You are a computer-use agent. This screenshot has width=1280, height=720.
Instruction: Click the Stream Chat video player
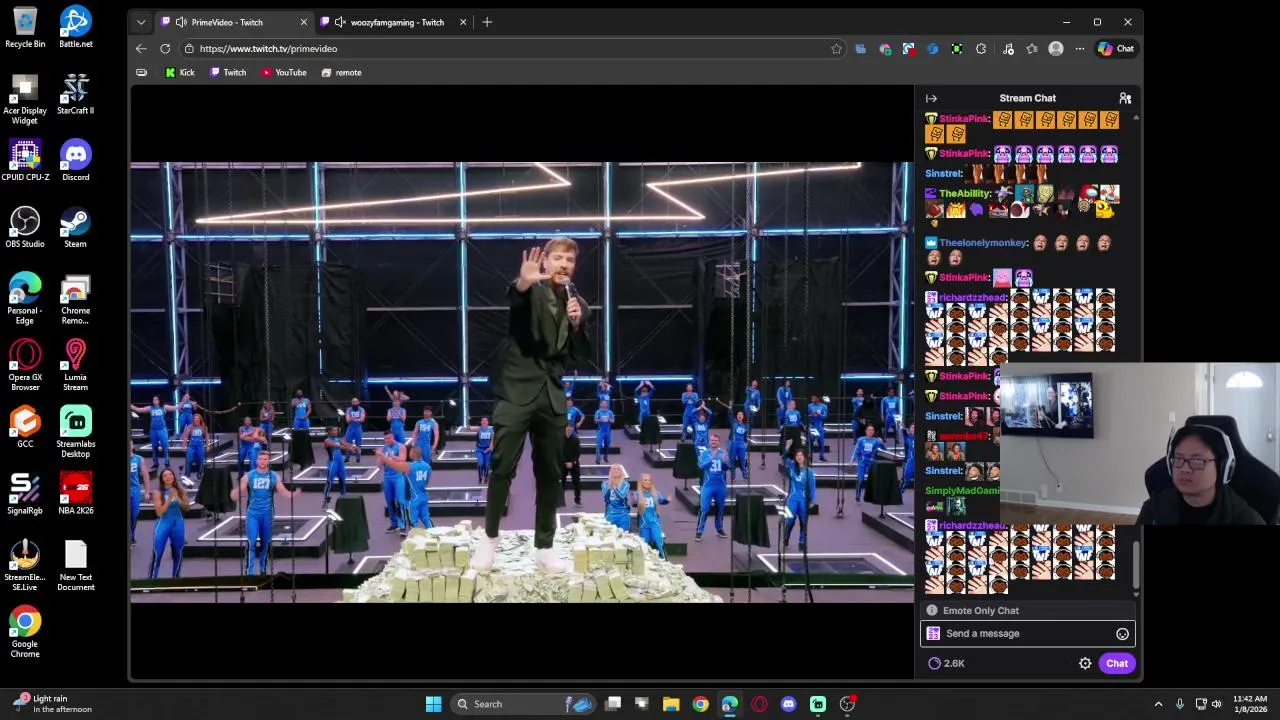tap(521, 382)
